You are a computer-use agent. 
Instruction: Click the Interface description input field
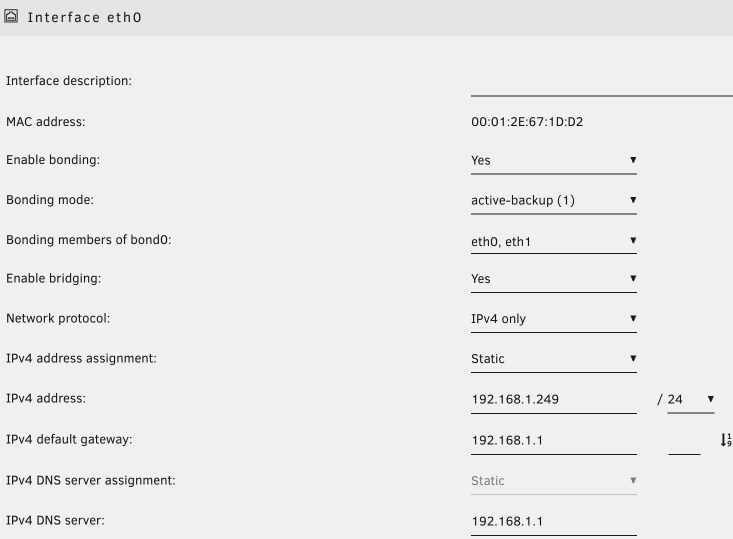pyautogui.click(x=601, y=82)
